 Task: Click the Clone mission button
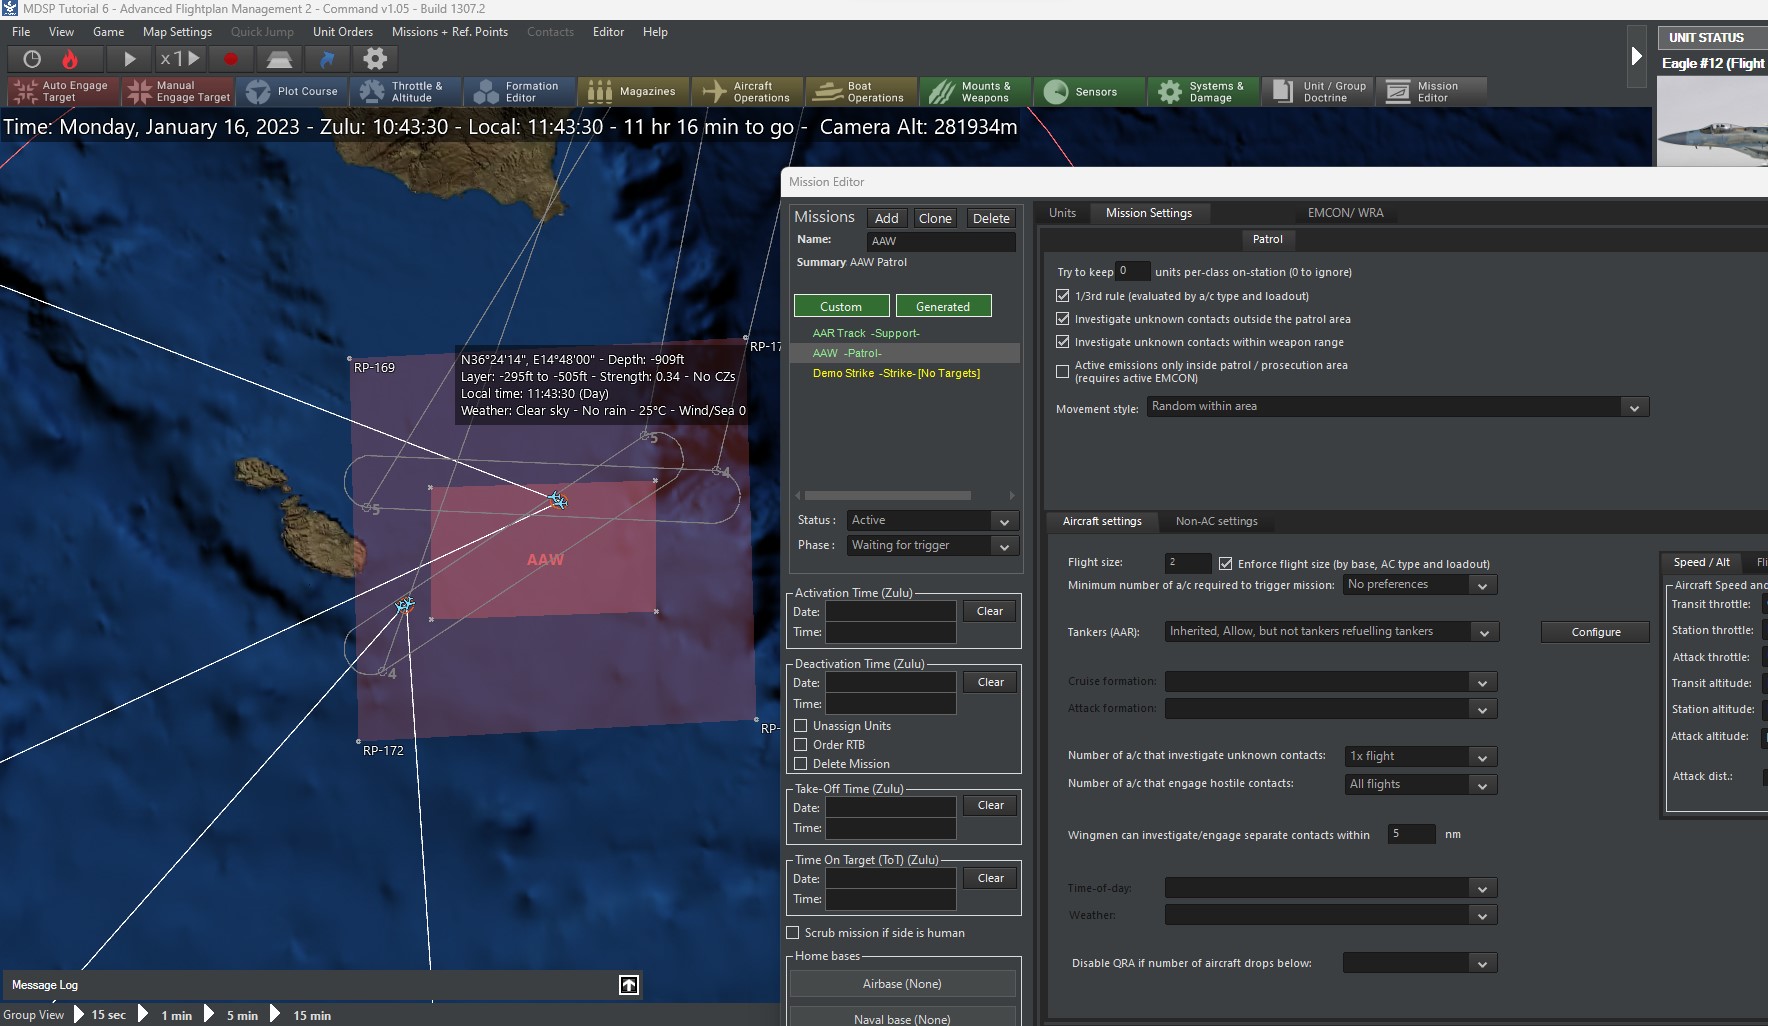pyautogui.click(x=935, y=218)
